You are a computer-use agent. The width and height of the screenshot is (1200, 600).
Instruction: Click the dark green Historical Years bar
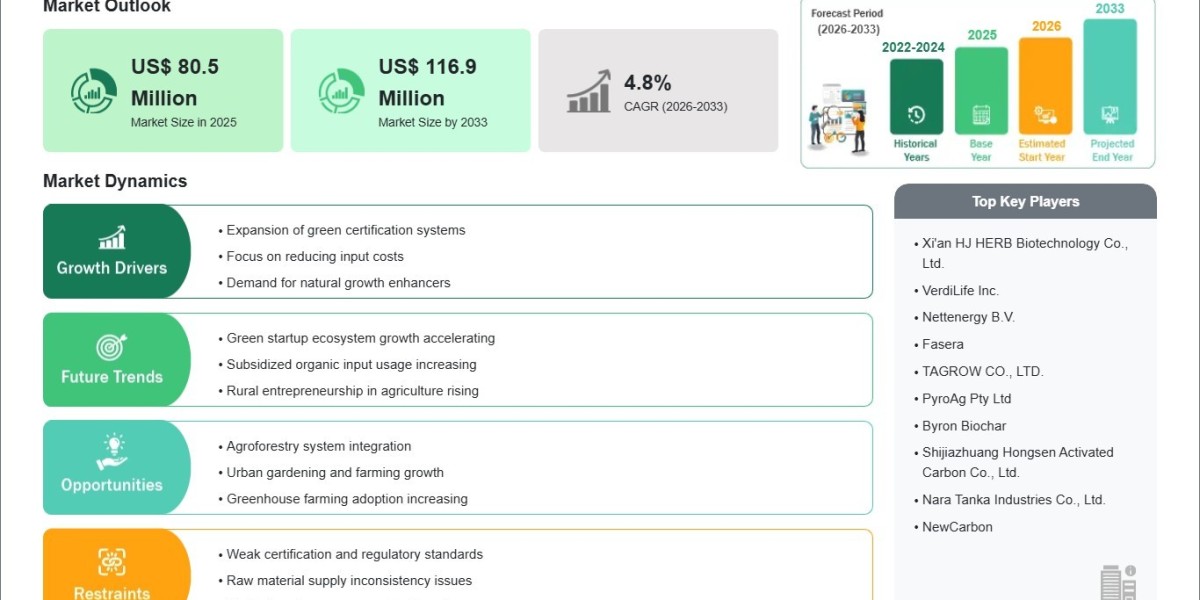click(916, 96)
